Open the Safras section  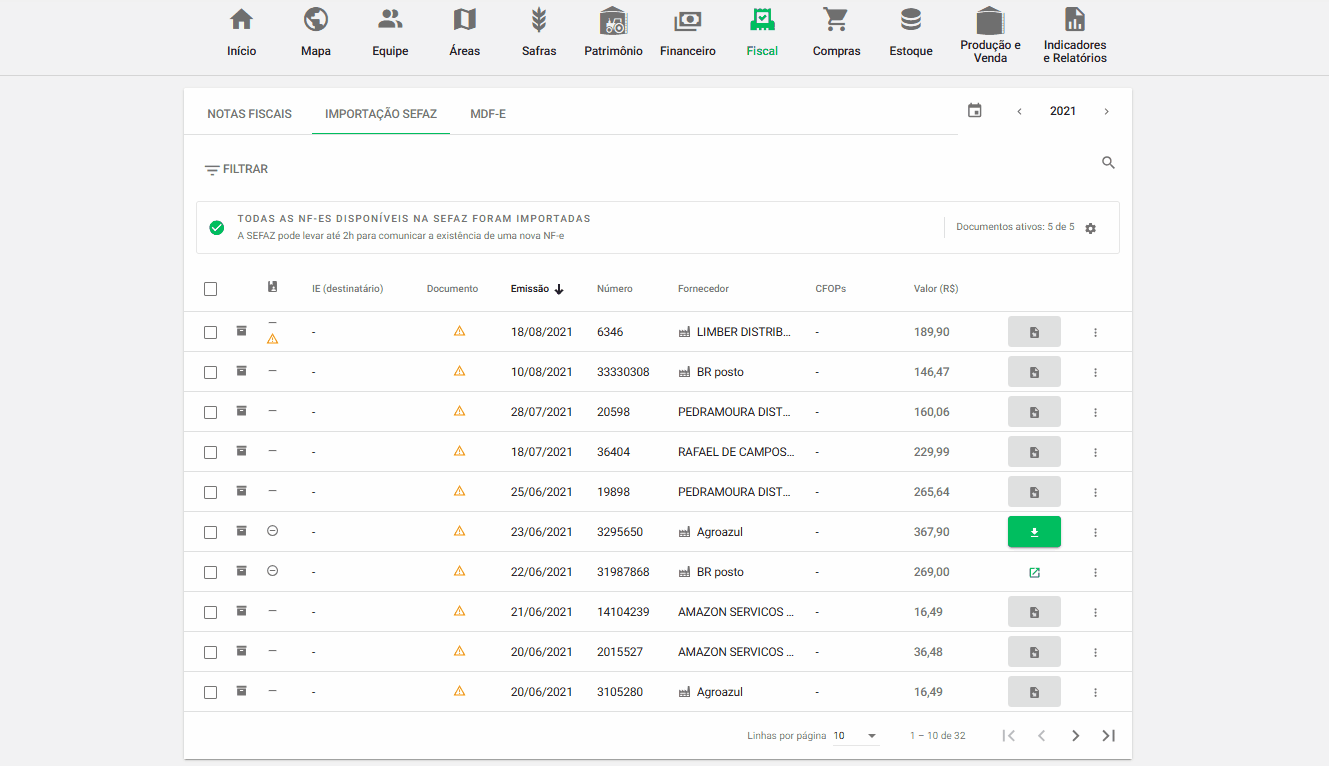coord(539,30)
